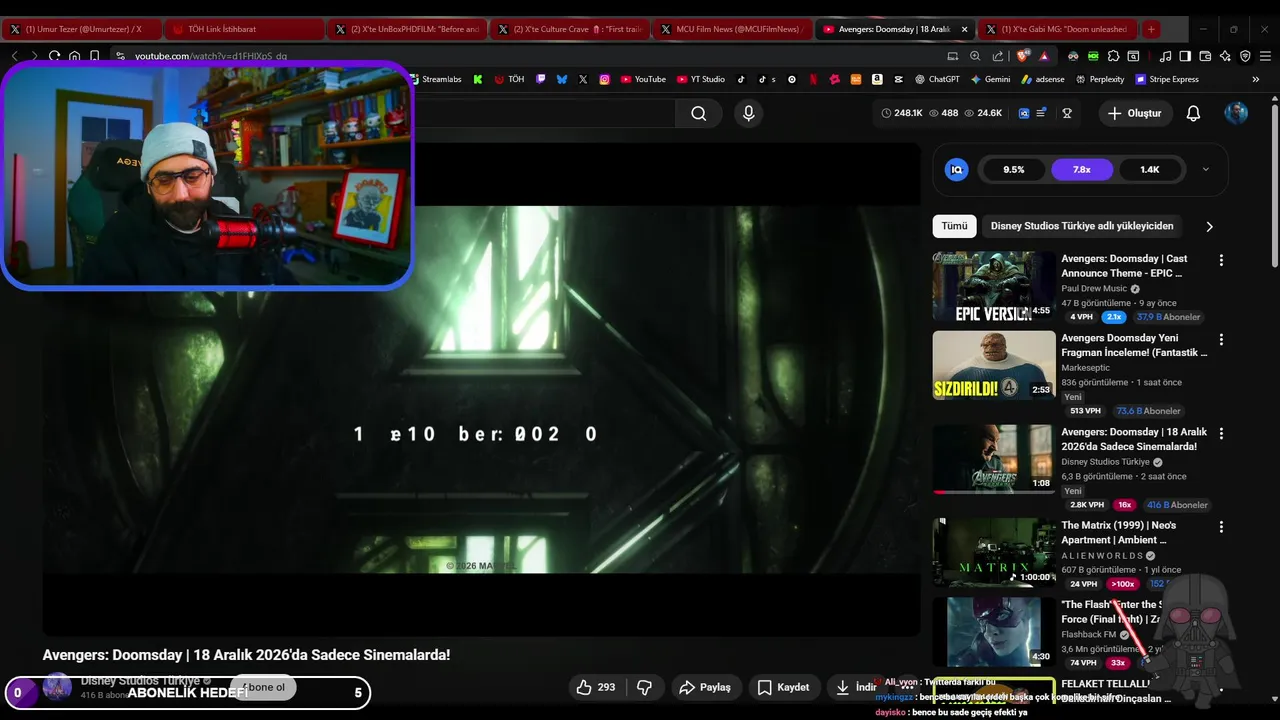Close the Avengers: Doomsday browser tab
This screenshot has height=720, width=1280.
click(x=964, y=29)
